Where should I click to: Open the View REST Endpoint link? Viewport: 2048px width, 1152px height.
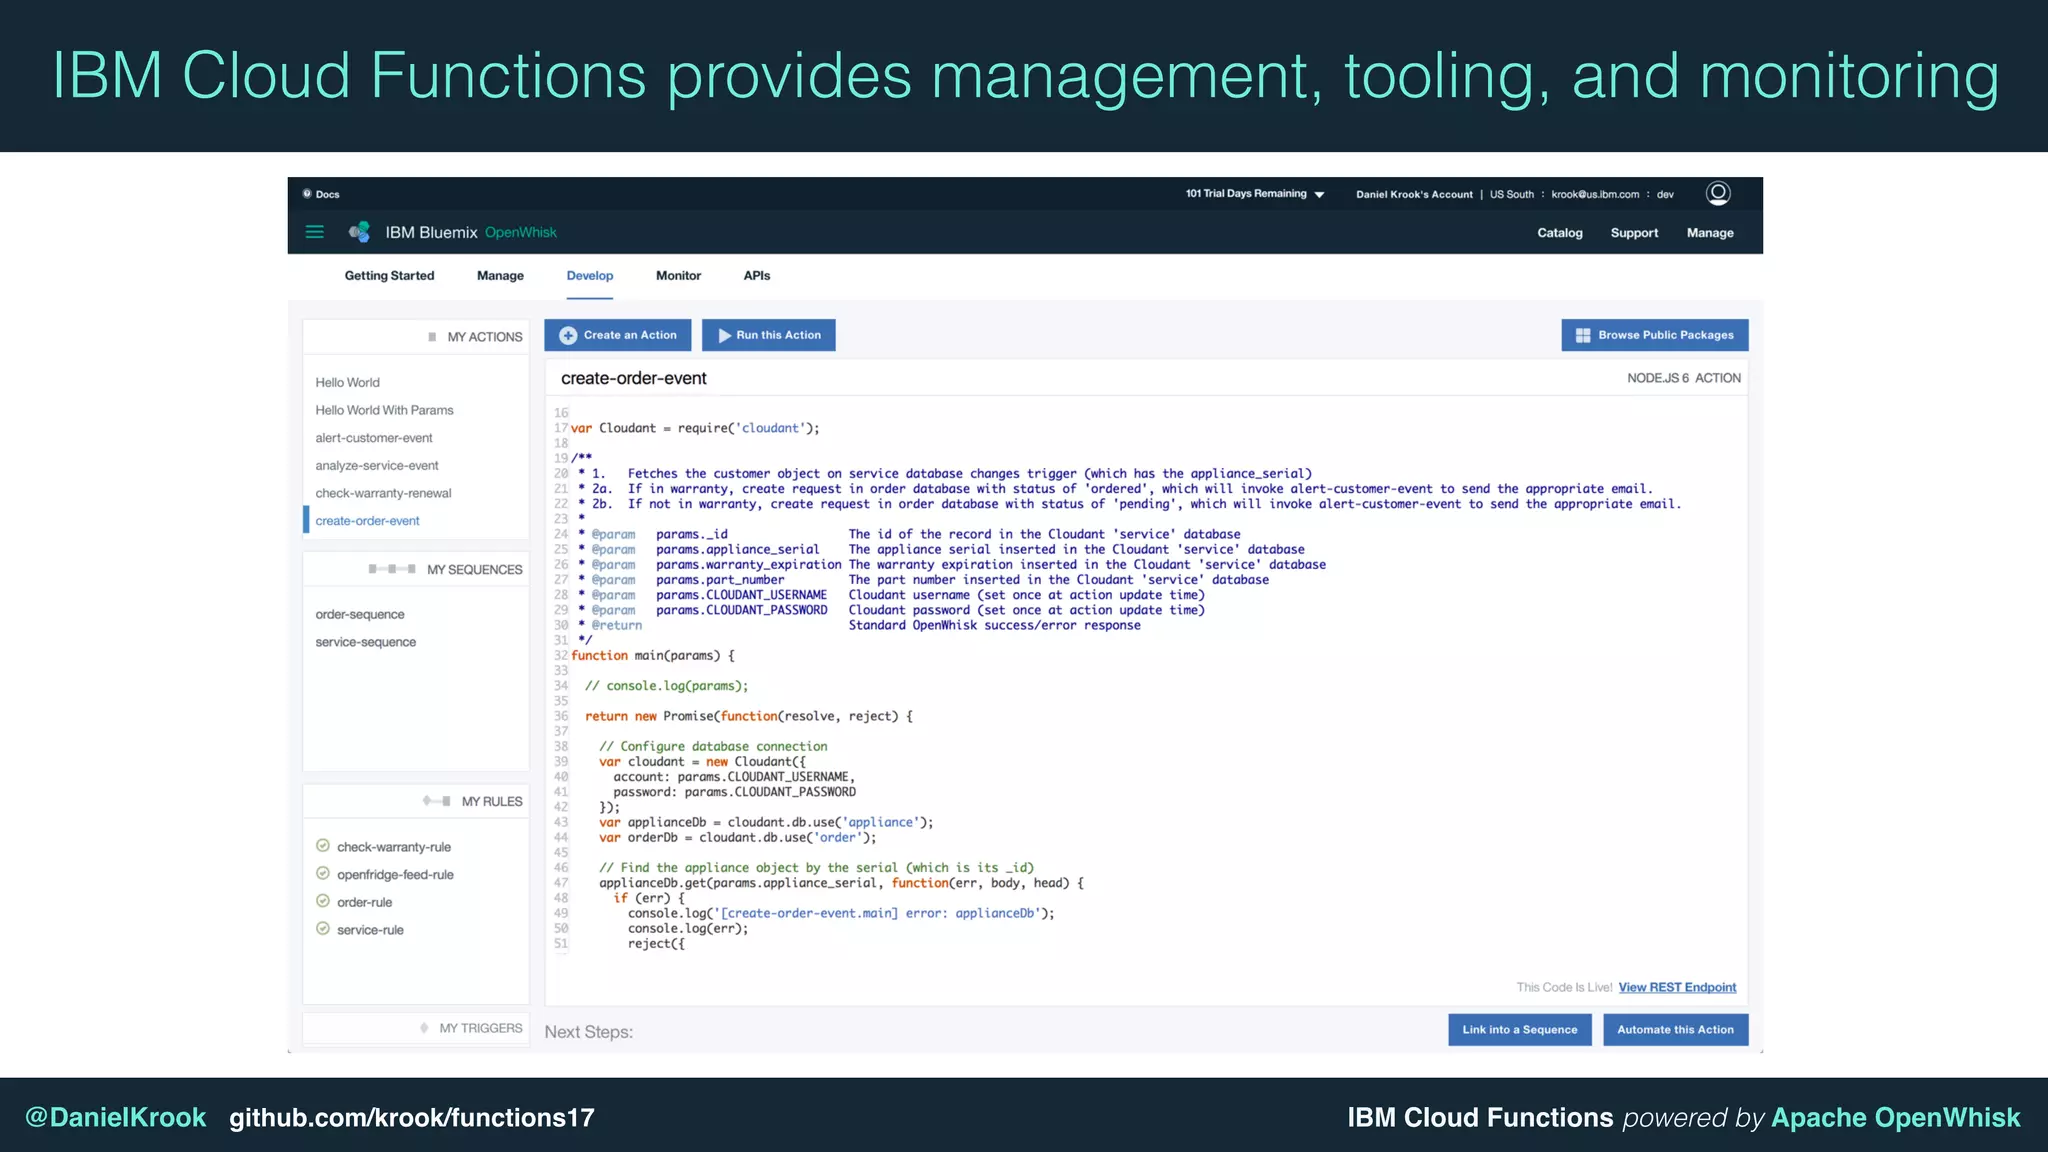(x=1677, y=987)
